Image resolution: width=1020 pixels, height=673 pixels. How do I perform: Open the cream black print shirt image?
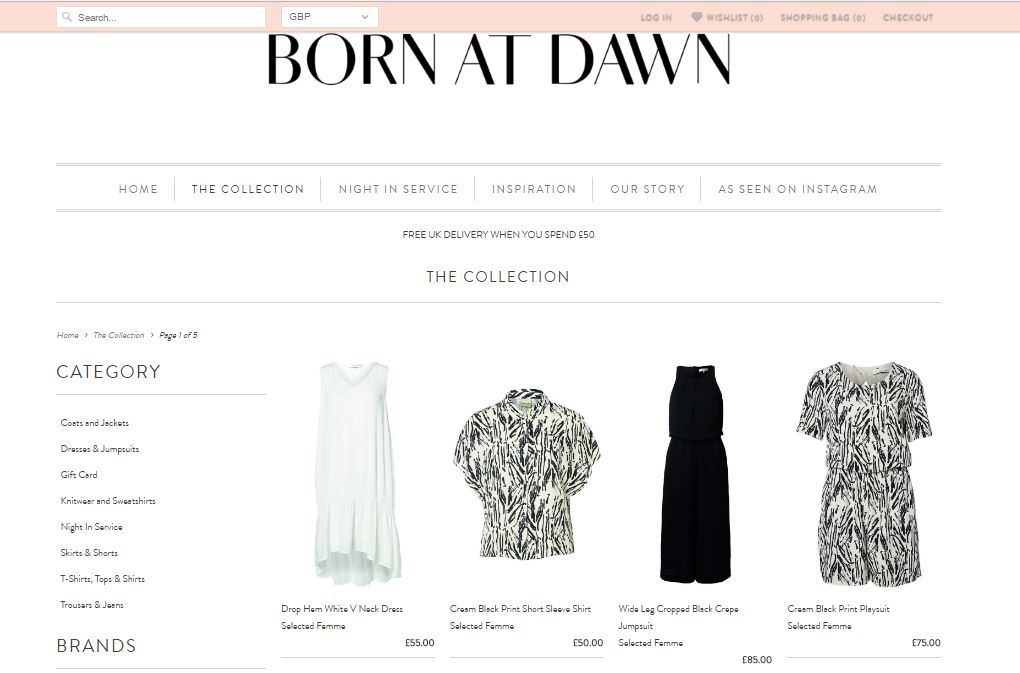click(526, 474)
